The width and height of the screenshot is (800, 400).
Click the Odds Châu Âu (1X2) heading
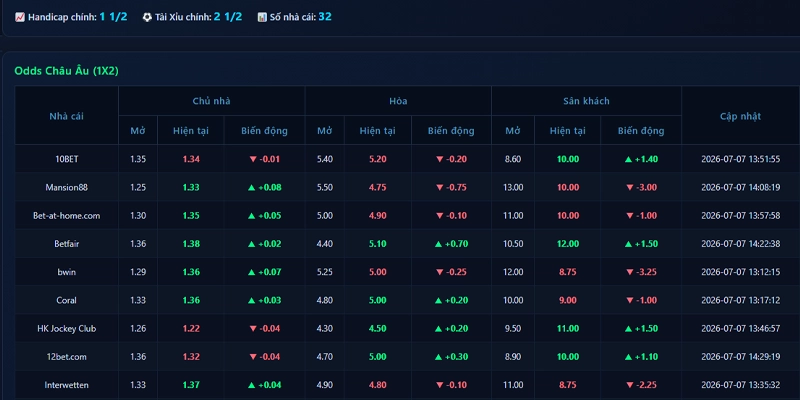point(66,71)
